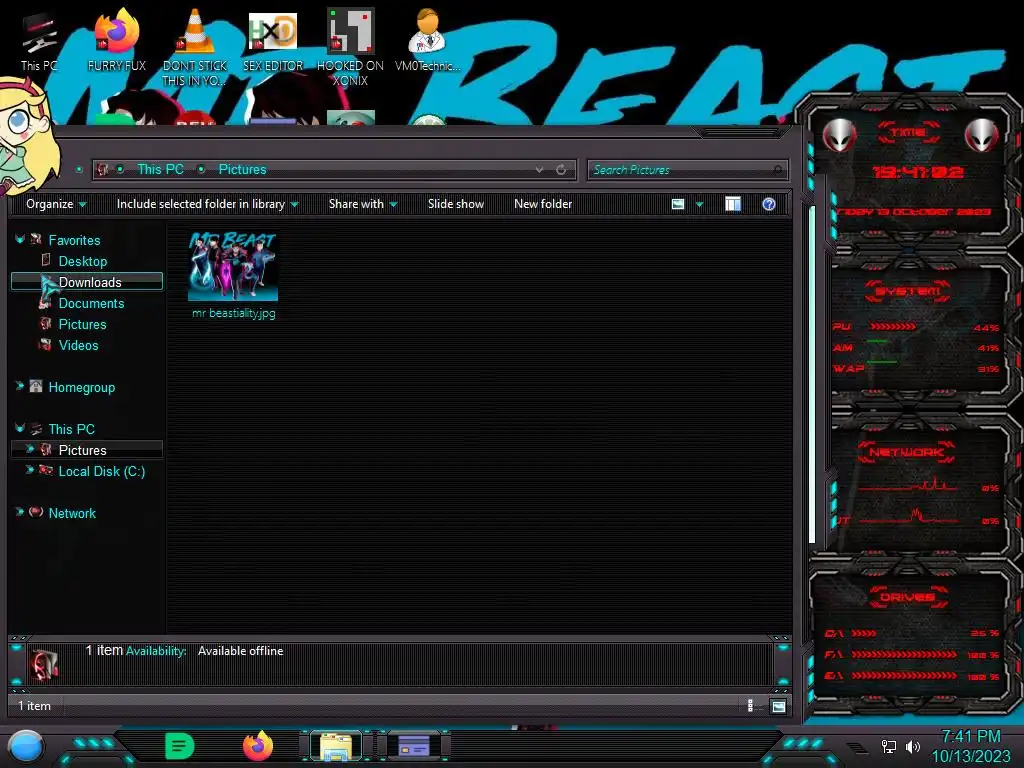This screenshot has height=768, width=1024.
Task: Open Firefox from the taskbar
Action: pyautogui.click(x=258, y=746)
